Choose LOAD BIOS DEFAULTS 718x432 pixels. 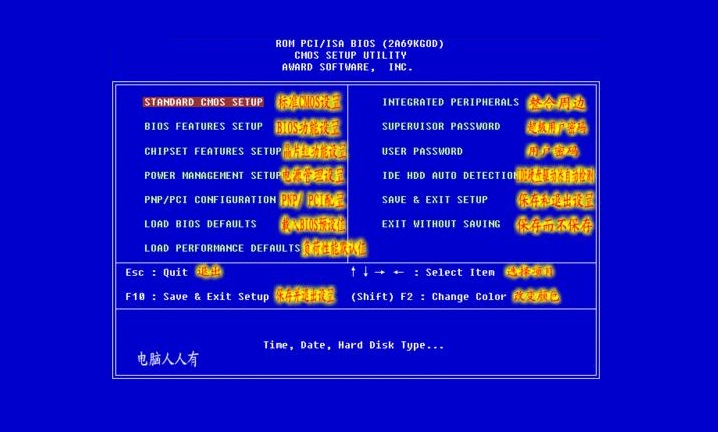[200, 224]
